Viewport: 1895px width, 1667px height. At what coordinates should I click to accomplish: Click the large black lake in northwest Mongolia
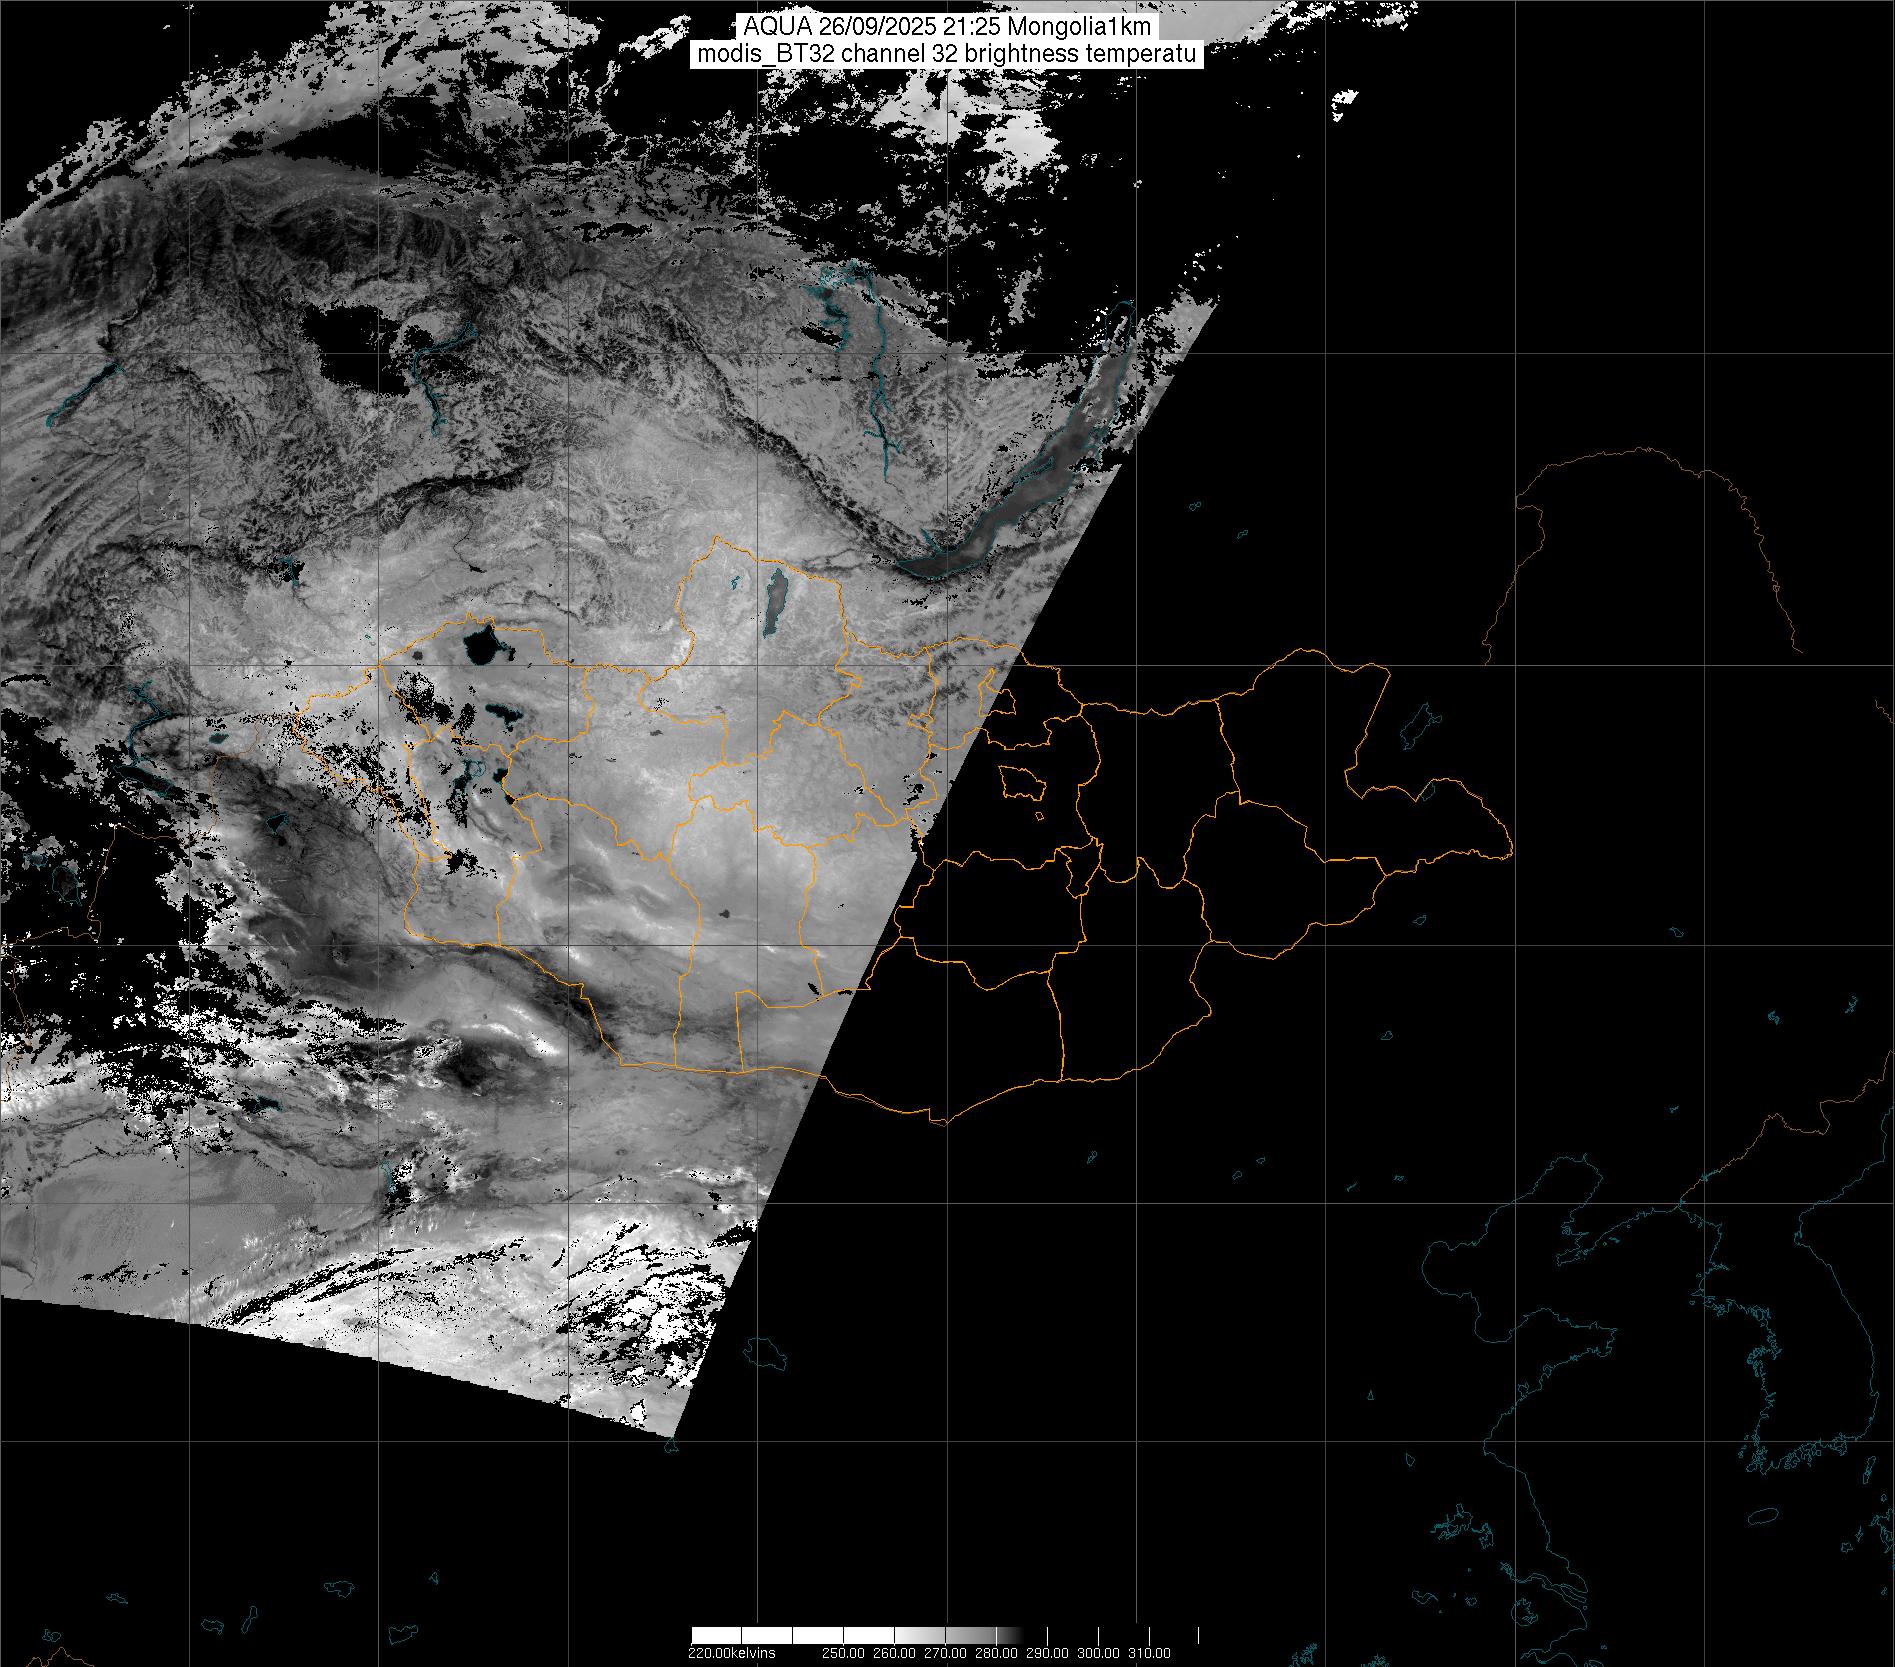pos(480,647)
